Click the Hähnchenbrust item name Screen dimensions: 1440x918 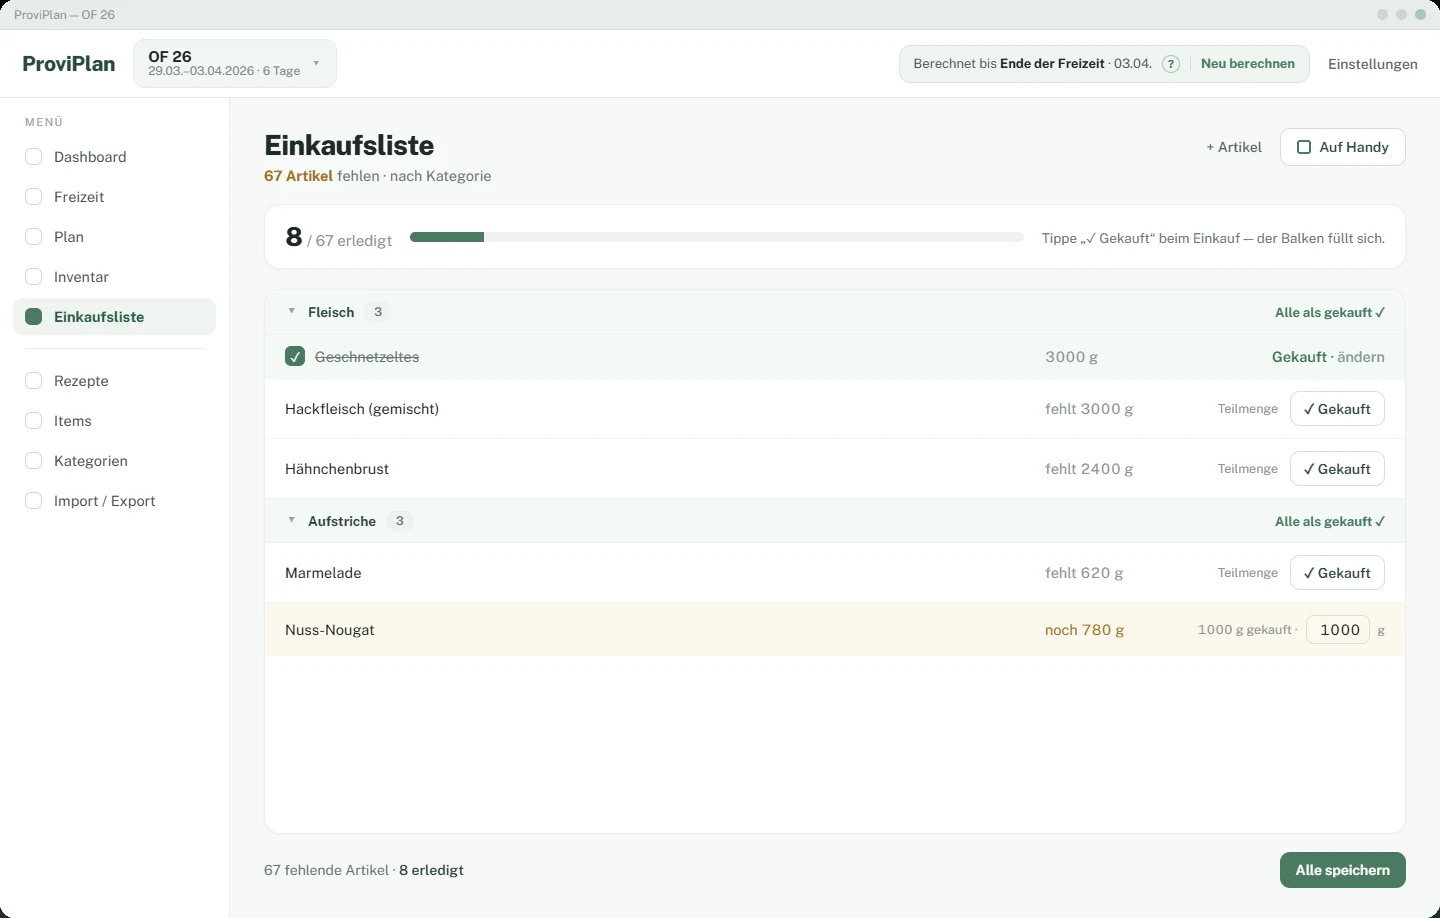pos(337,469)
